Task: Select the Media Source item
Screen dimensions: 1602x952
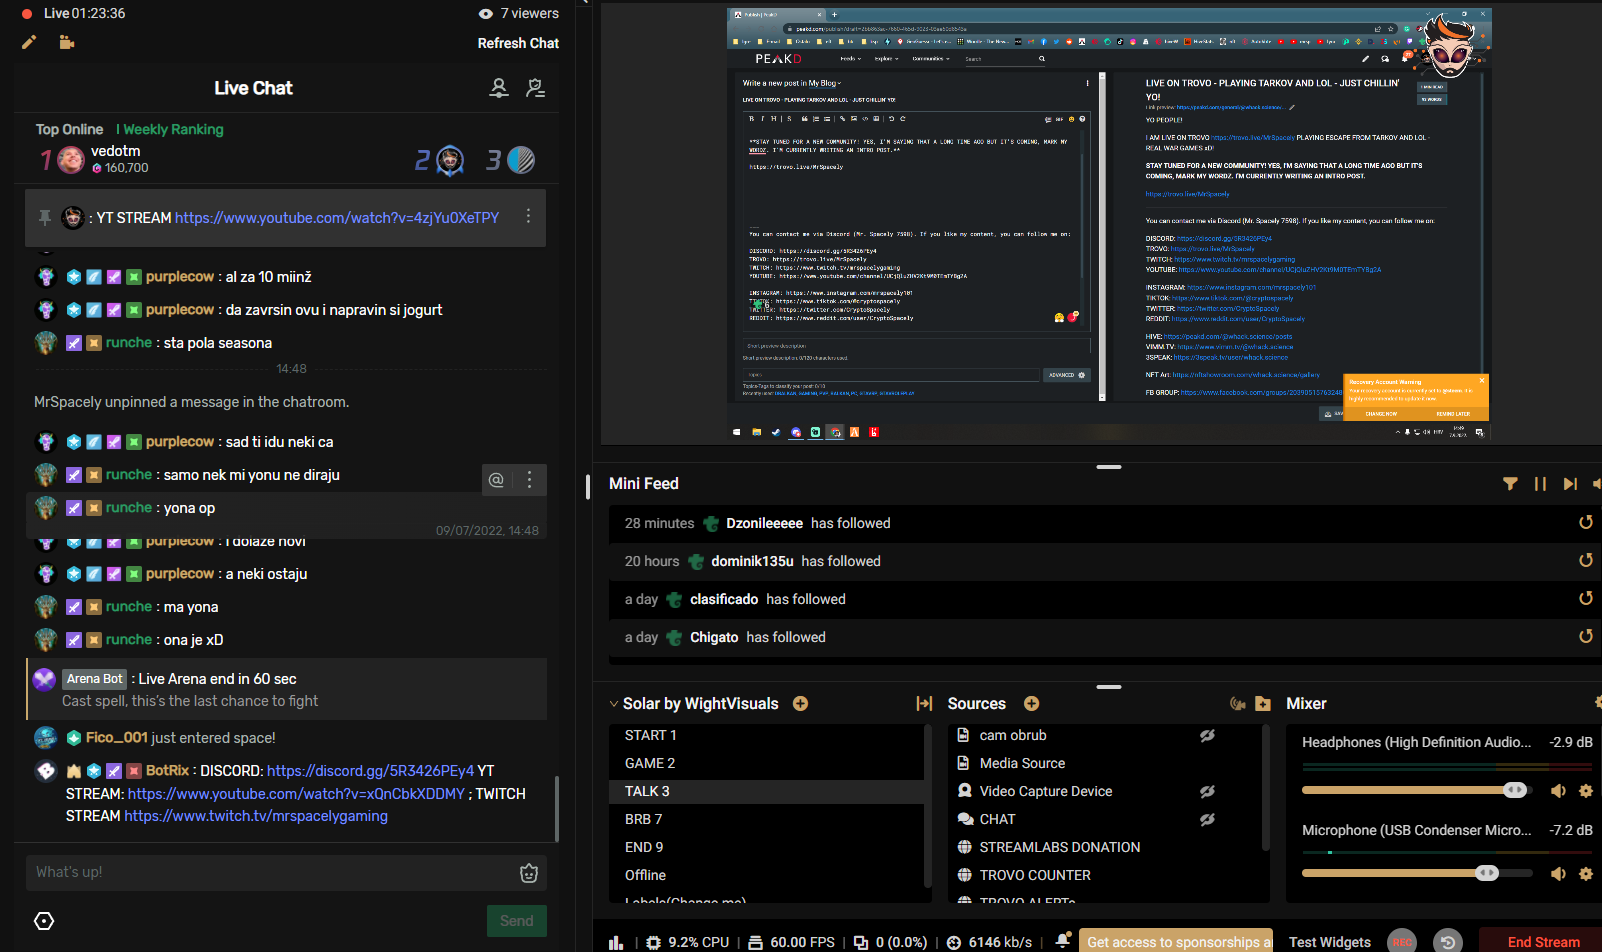Action: click(1022, 763)
